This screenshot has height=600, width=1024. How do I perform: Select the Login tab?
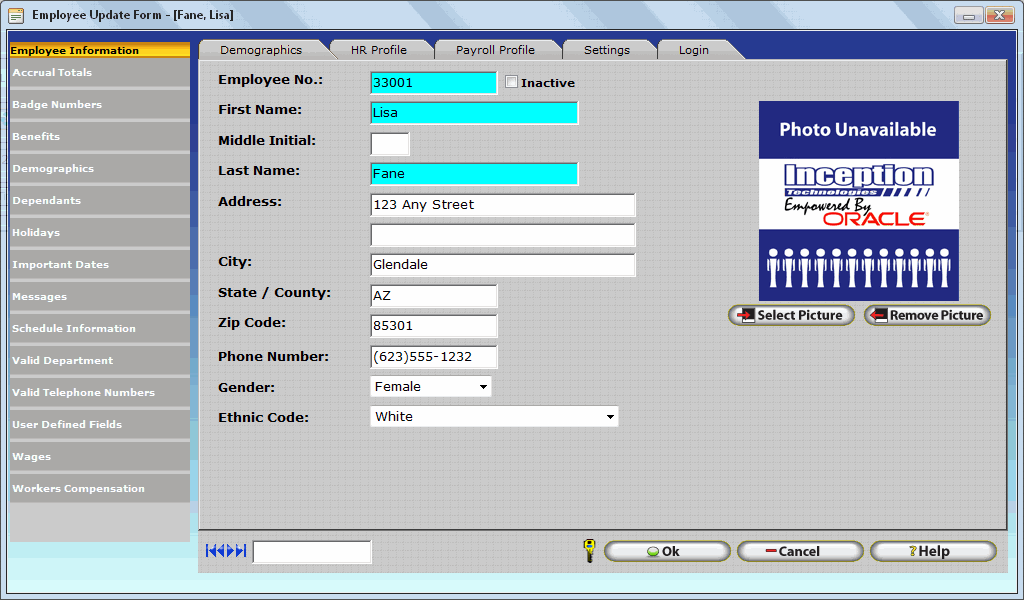[693, 50]
